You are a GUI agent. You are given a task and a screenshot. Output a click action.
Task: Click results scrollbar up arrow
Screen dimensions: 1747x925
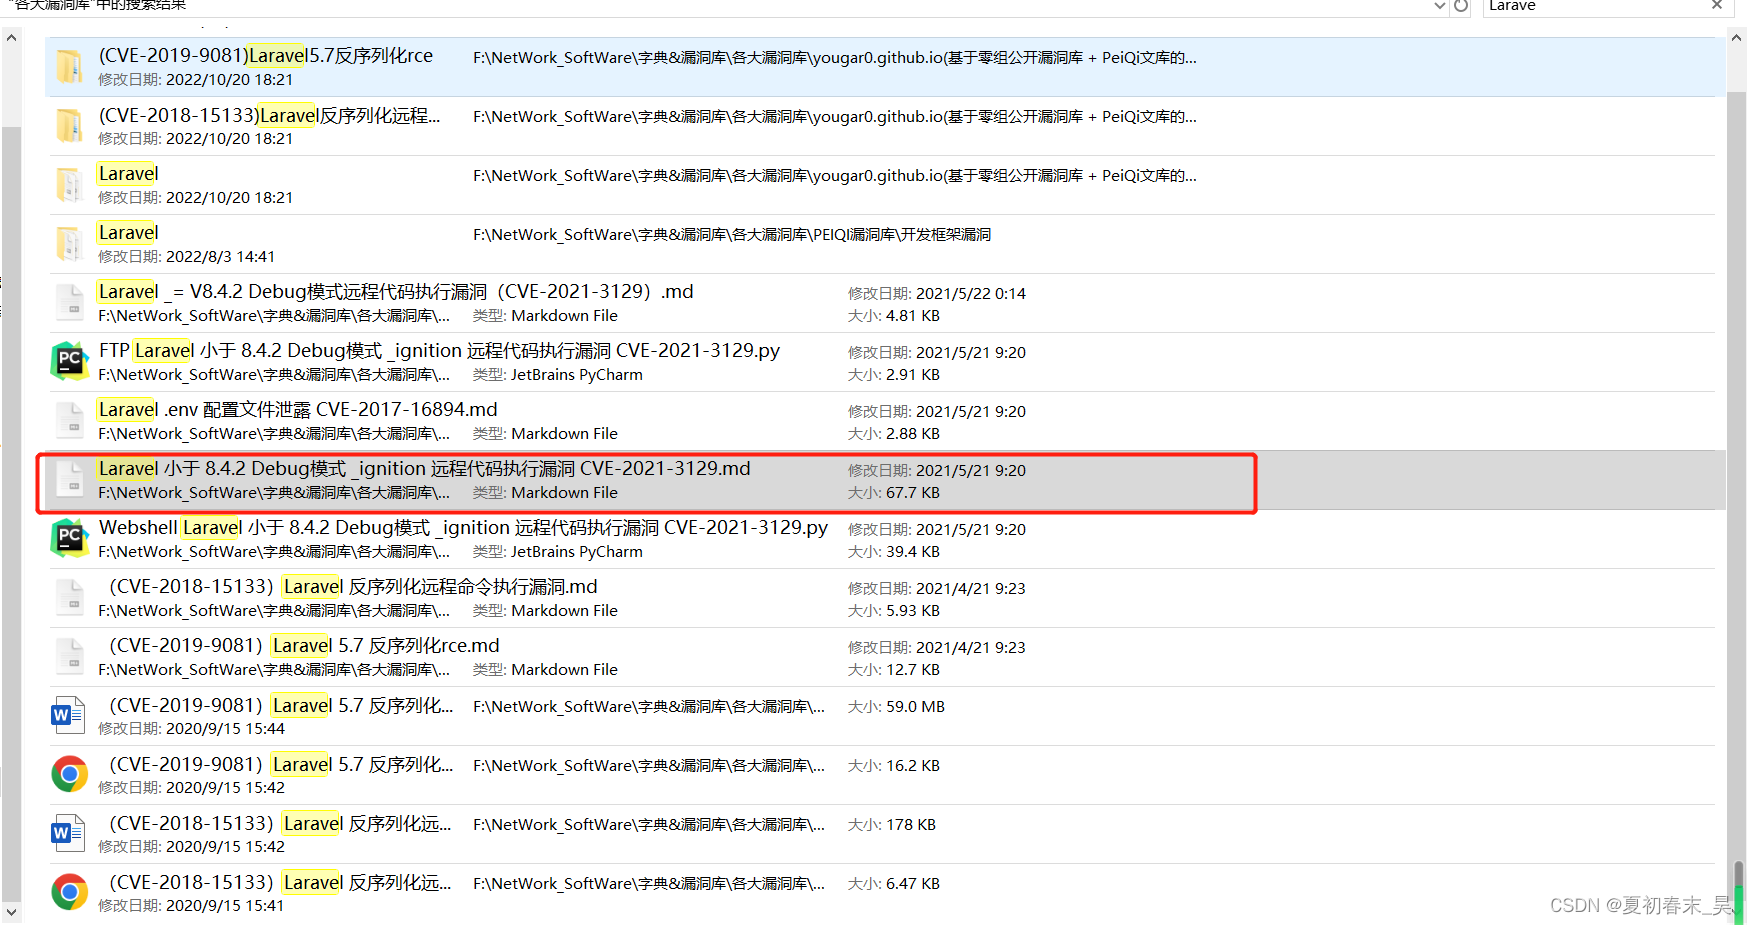(1737, 38)
